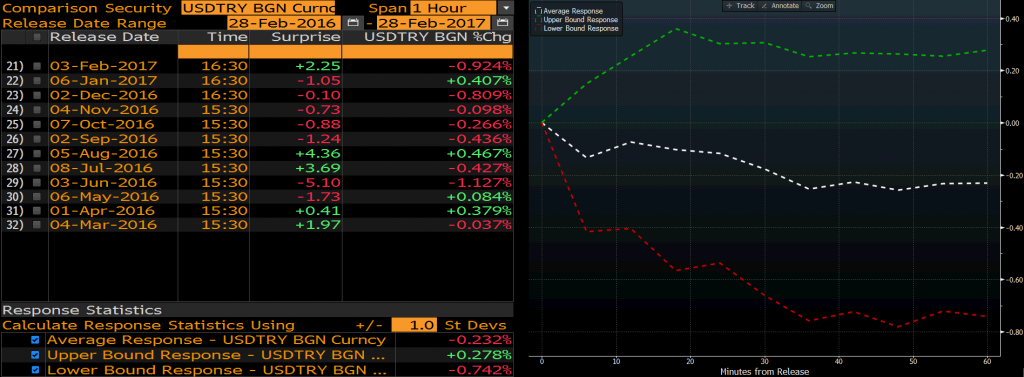Select the 03-Feb-2017 row checkbox
Screen dimensions: 1024x377
coord(37,66)
